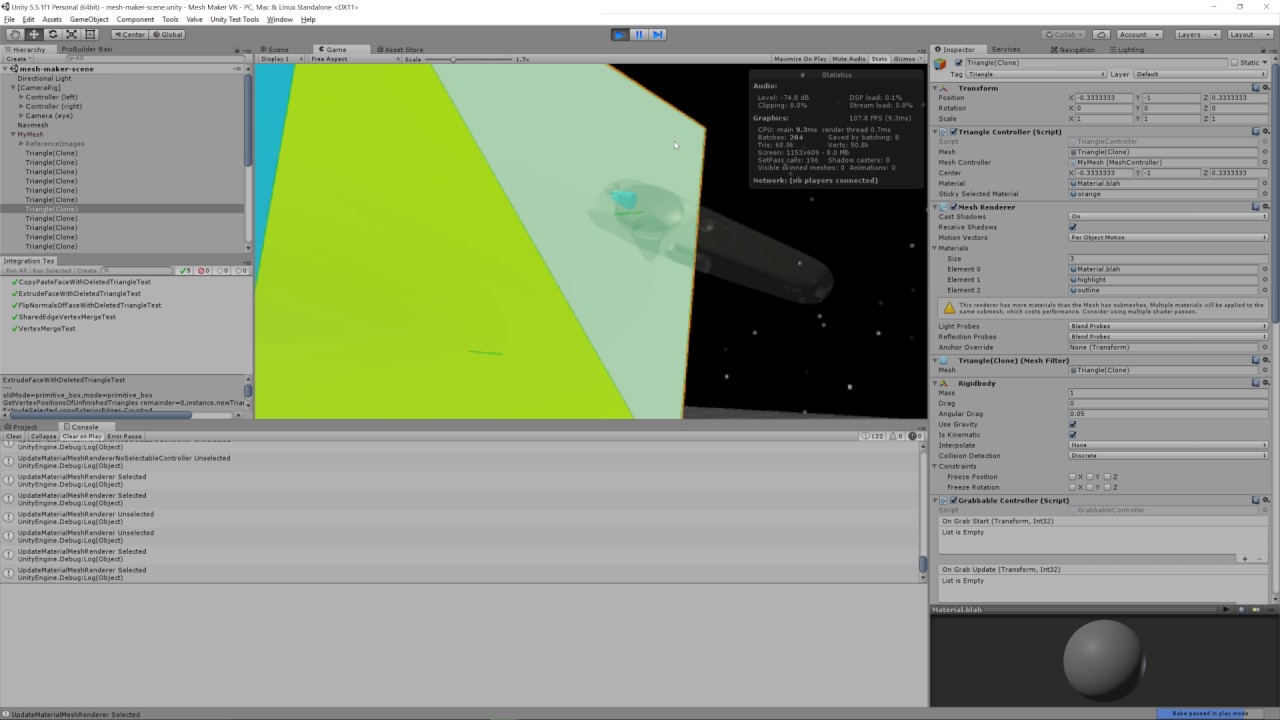Select Triangle(Clone) in the Hierarchy
The height and width of the screenshot is (720, 1280).
[52, 209]
